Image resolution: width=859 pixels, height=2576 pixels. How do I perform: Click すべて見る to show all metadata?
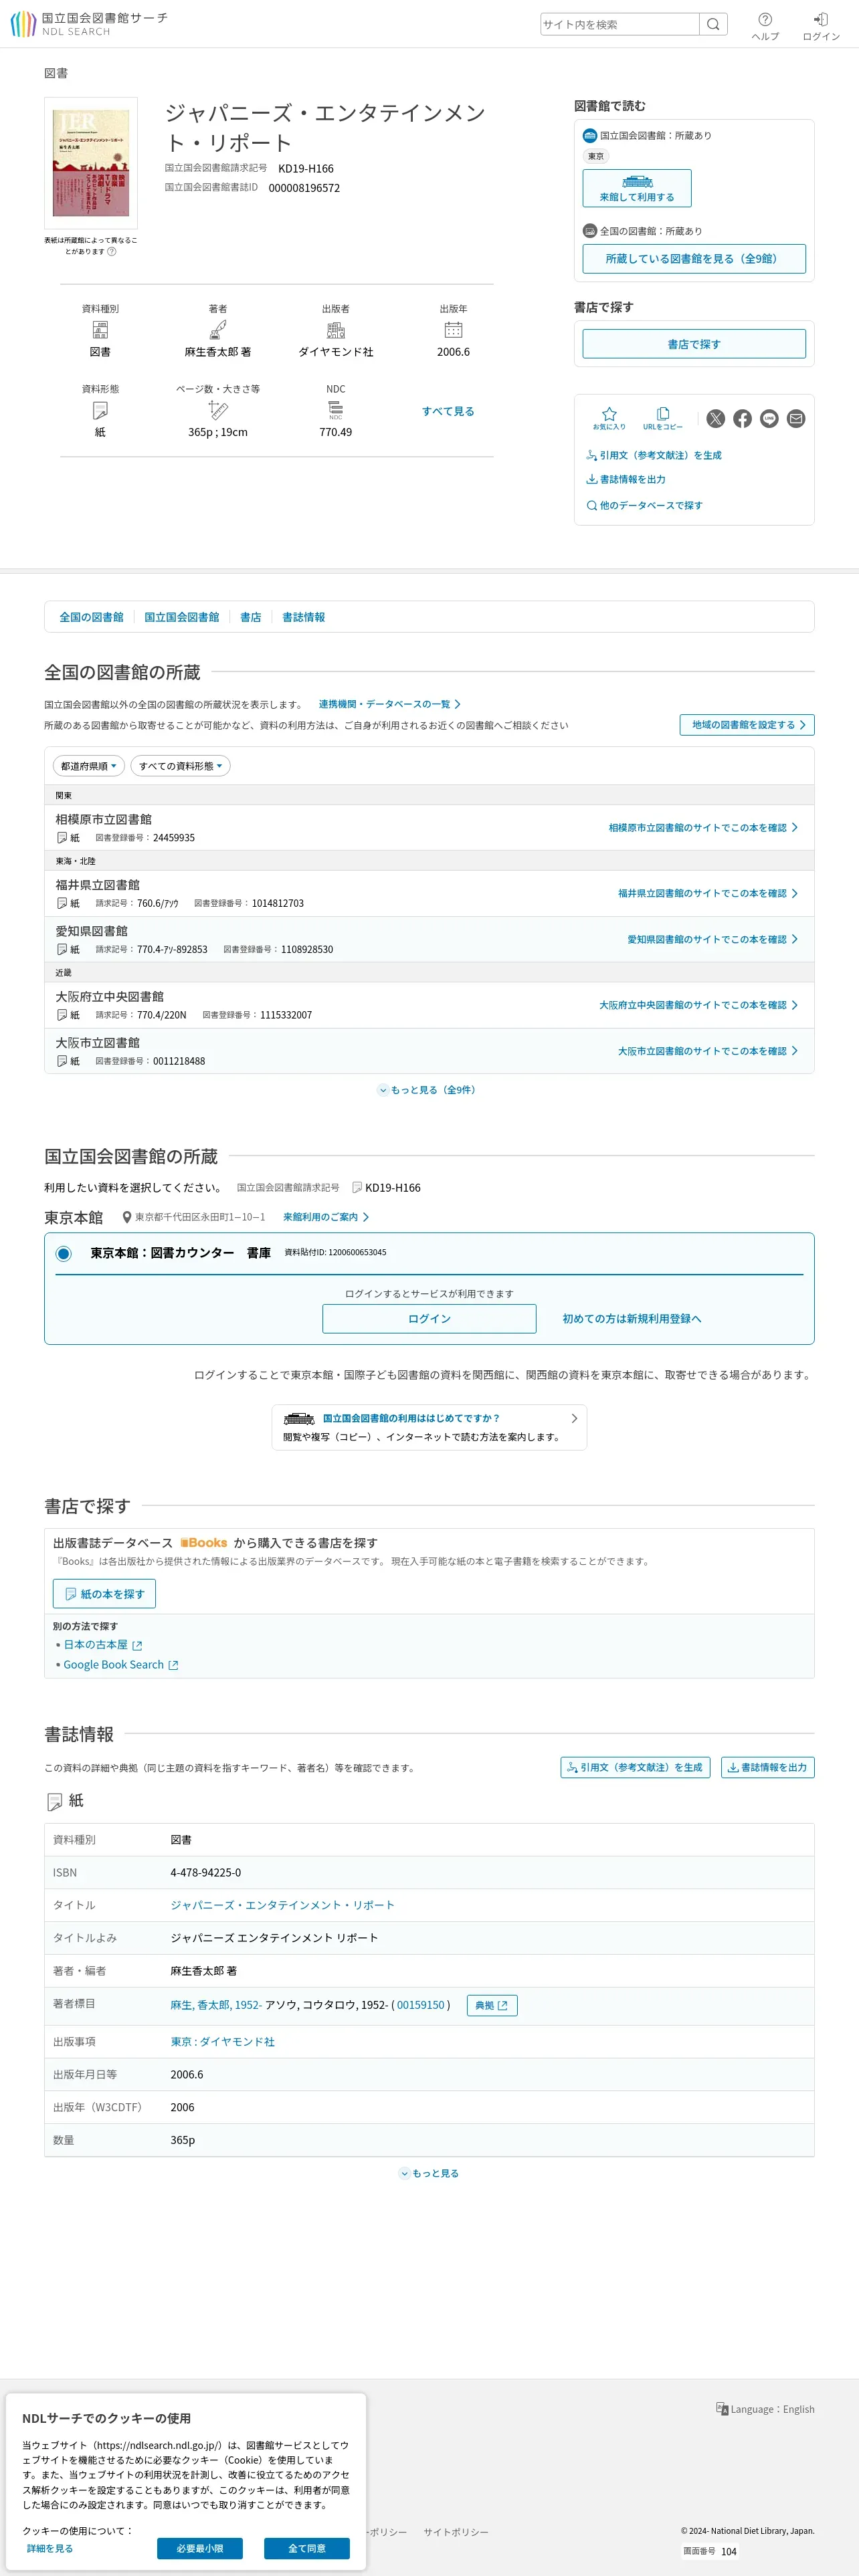tap(448, 411)
